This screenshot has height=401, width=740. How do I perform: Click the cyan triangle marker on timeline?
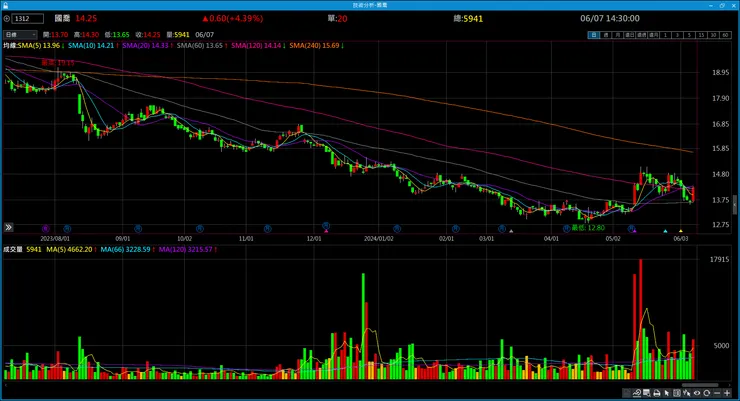click(665, 231)
